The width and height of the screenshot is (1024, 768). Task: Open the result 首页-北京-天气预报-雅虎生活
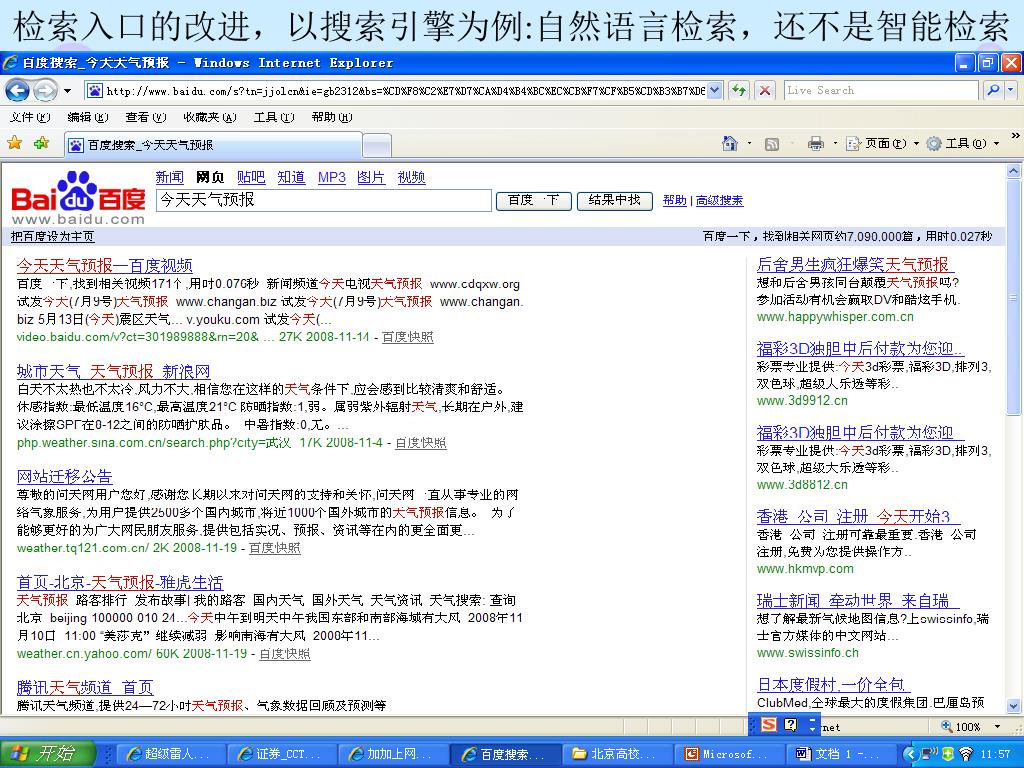(120, 582)
